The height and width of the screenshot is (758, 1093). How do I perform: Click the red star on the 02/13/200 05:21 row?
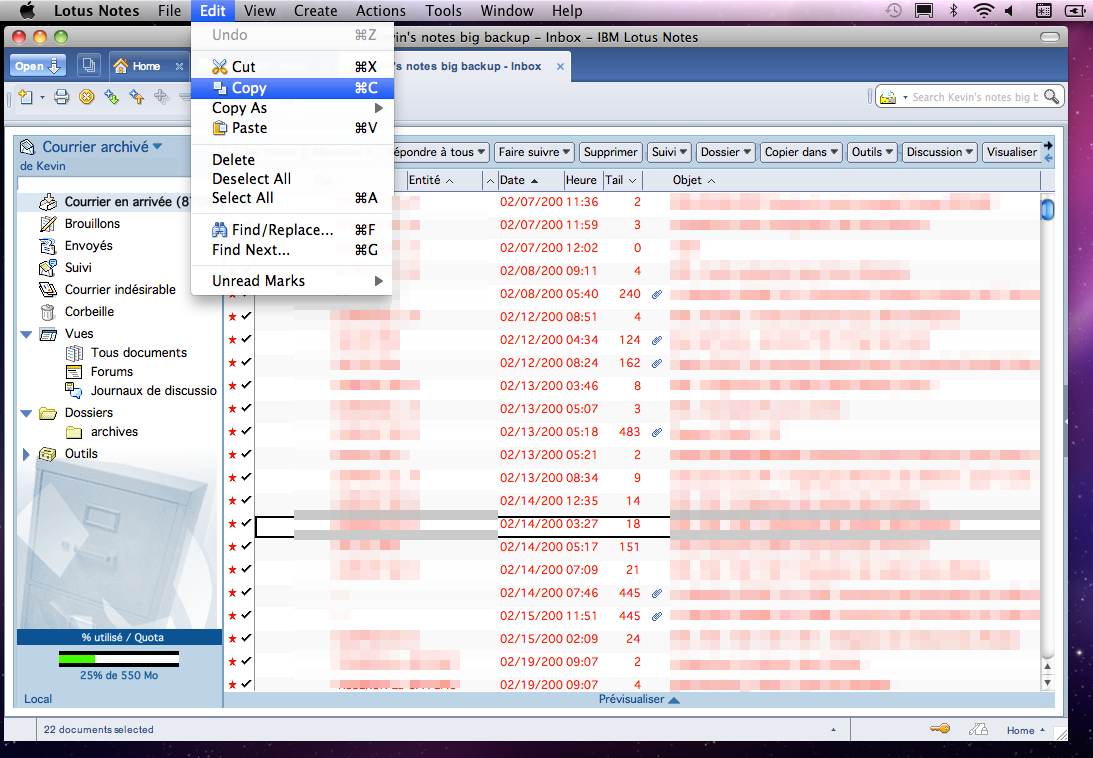click(233, 455)
